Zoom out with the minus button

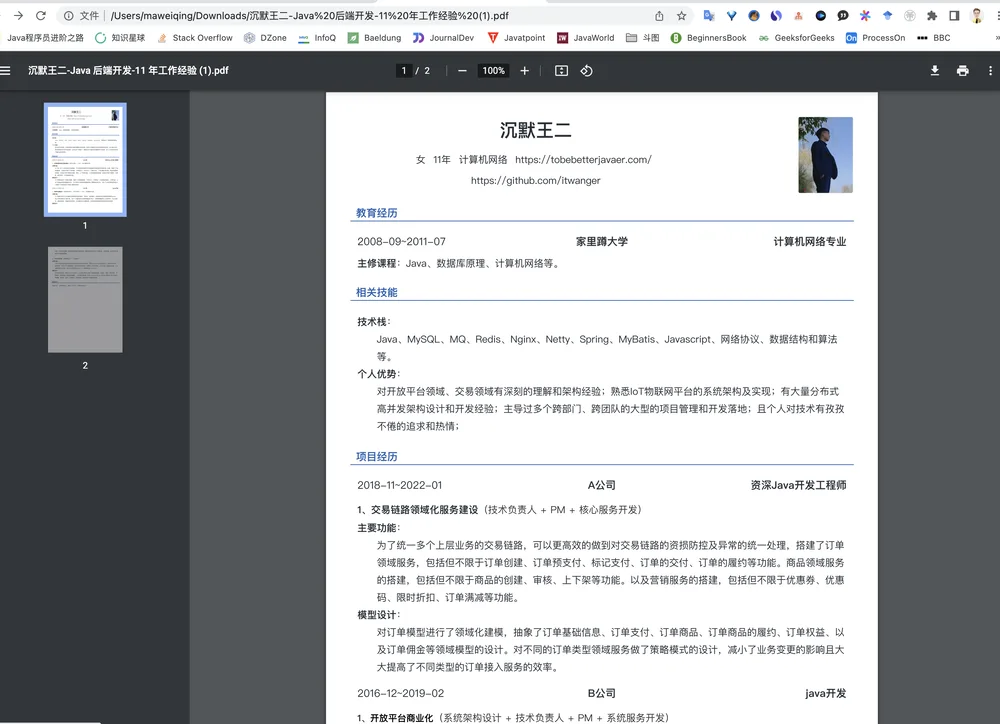point(462,71)
